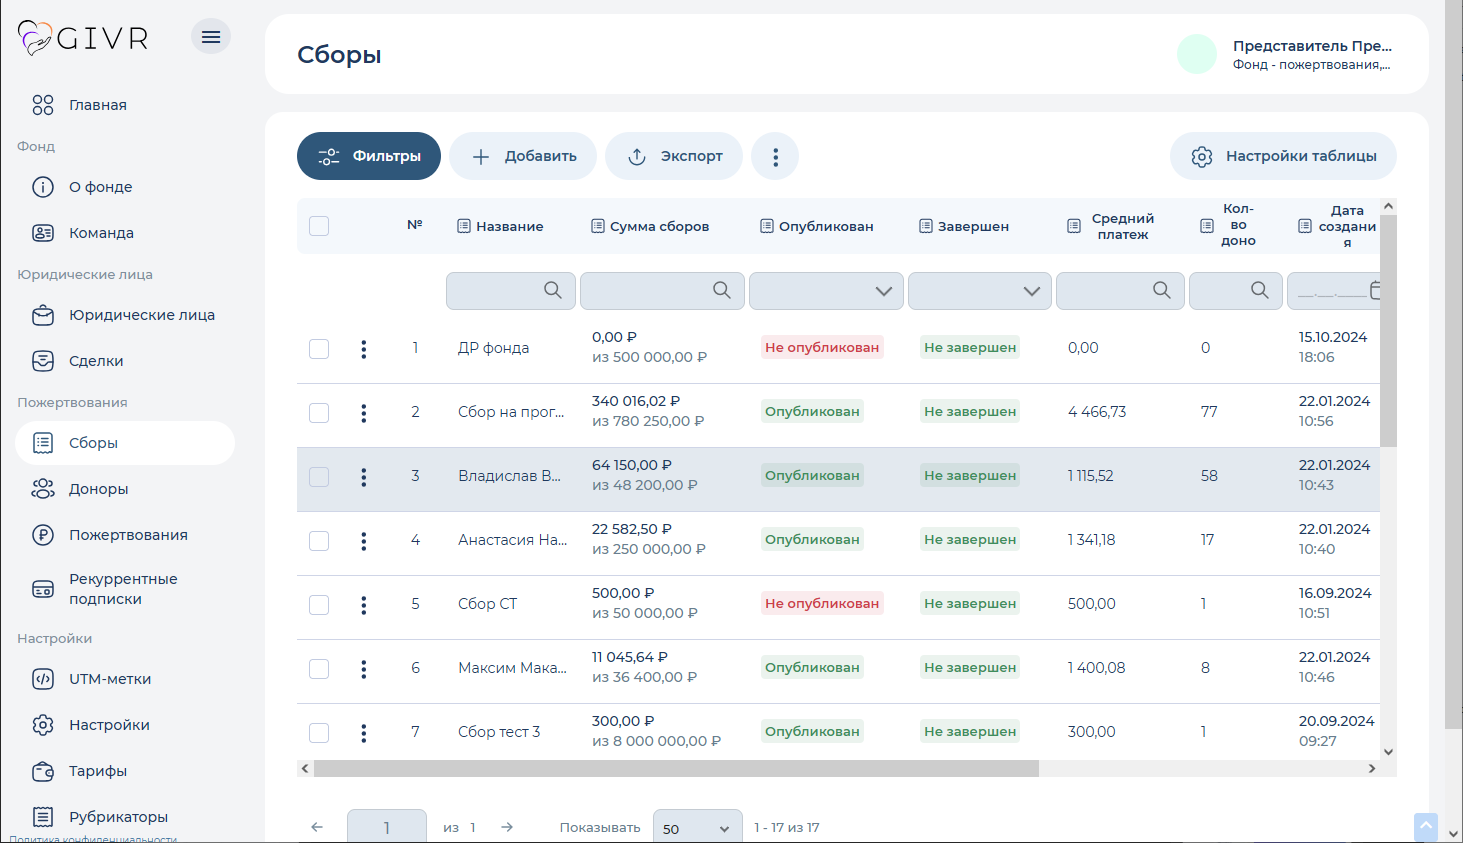Tick the Анастасия На... row checkbox
The width and height of the screenshot is (1463, 843).
coord(319,541)
